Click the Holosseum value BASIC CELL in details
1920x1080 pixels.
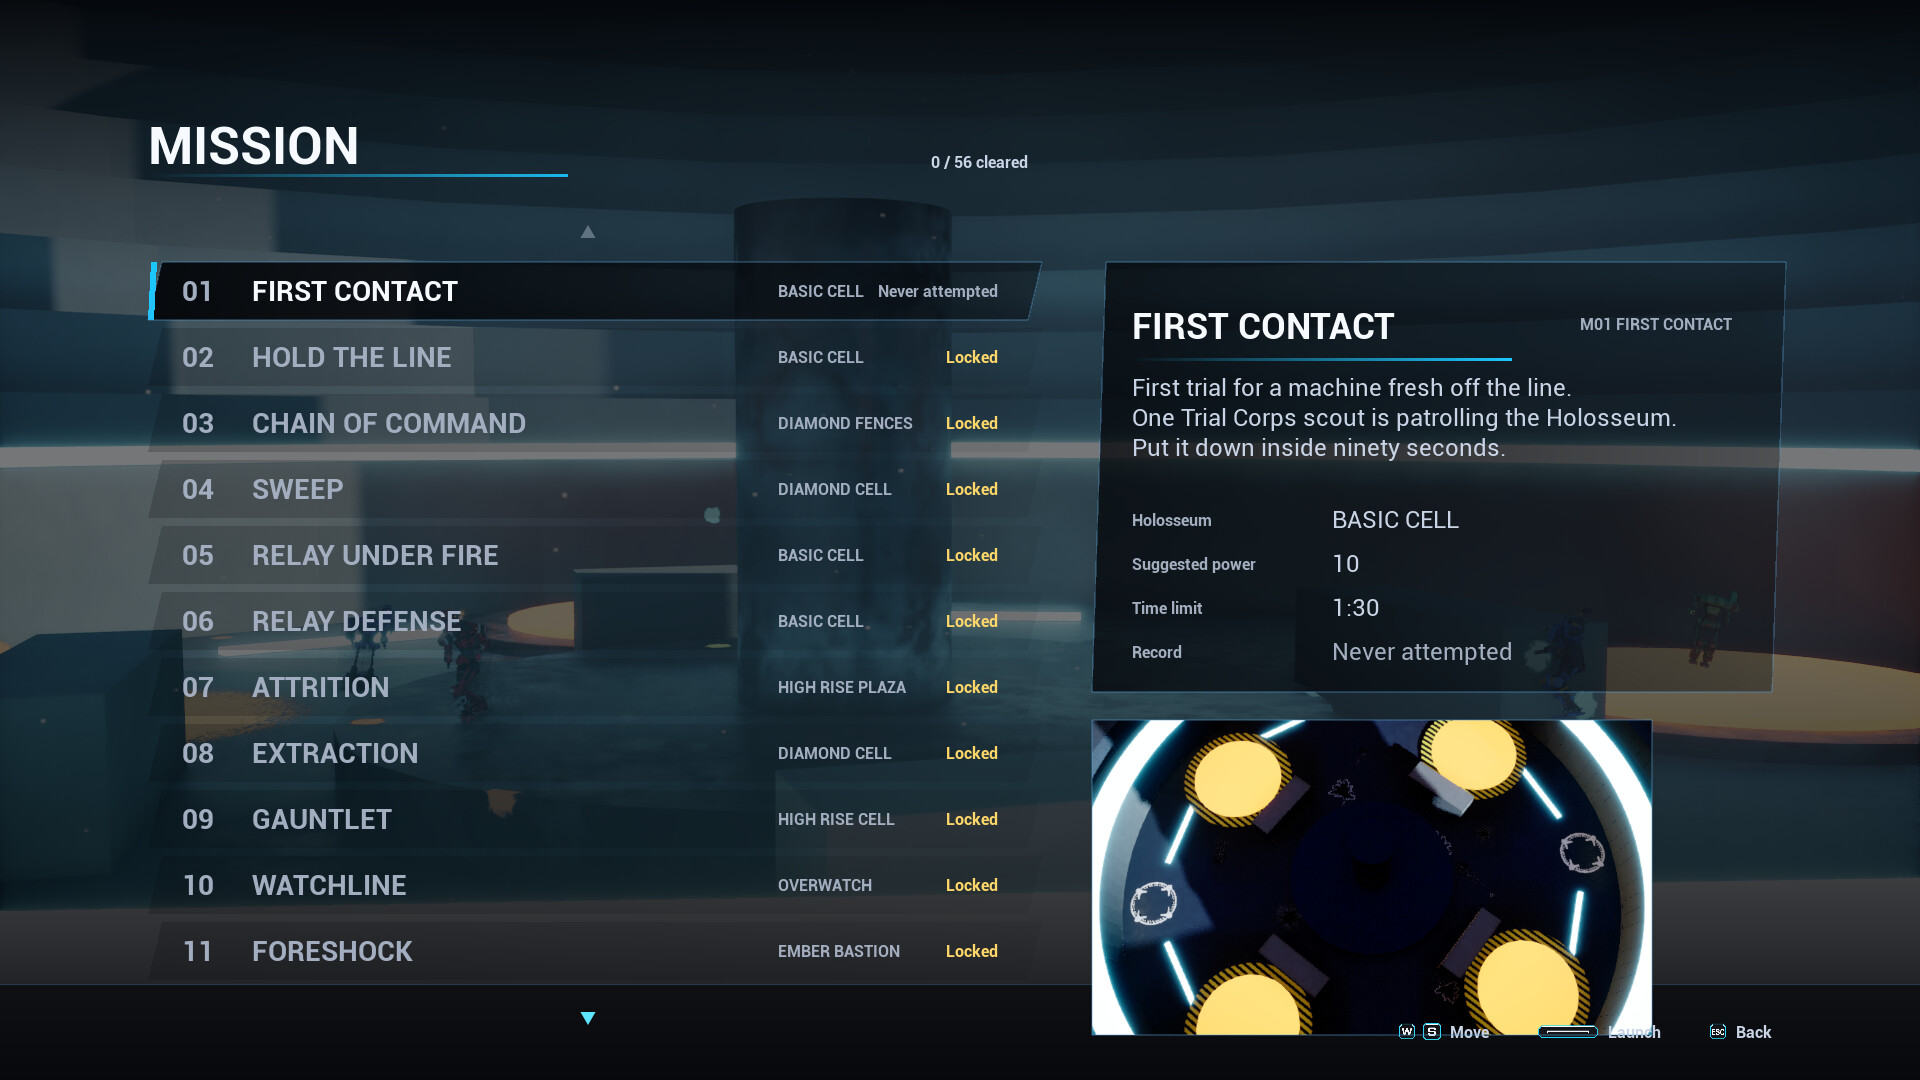(x=1395, y=520)
